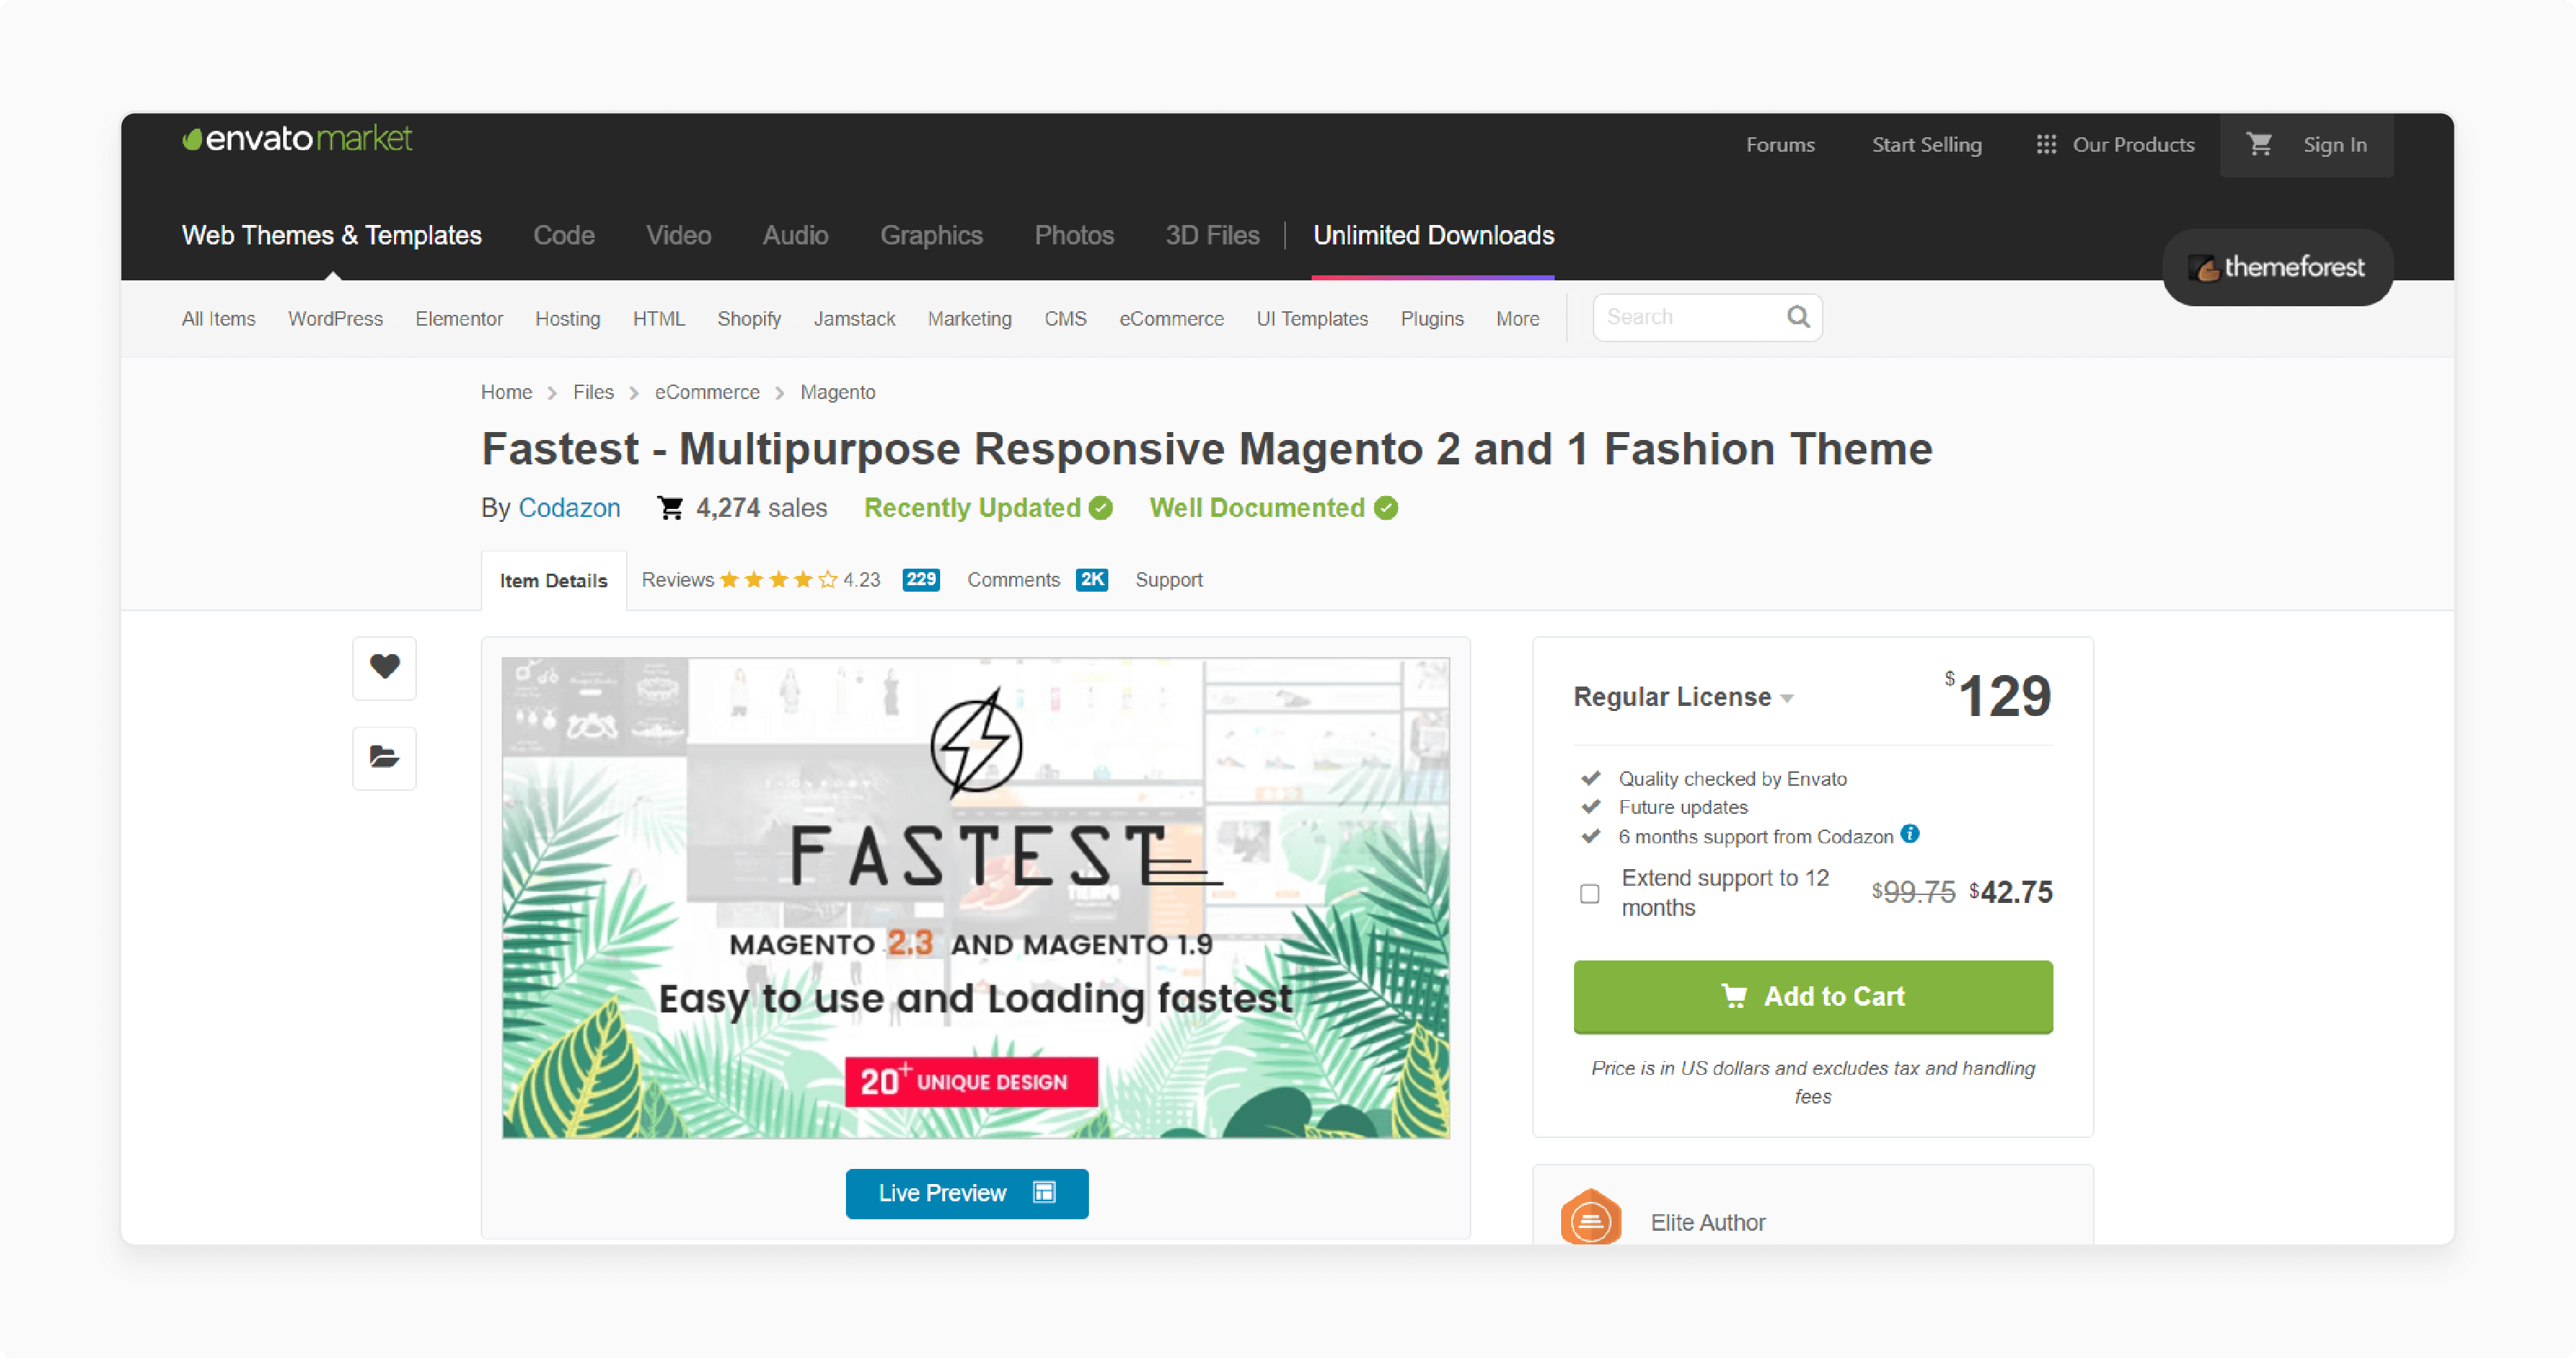Go to eCommerce breadcrumb
2576x1358 pixels.
pos(707,392)
